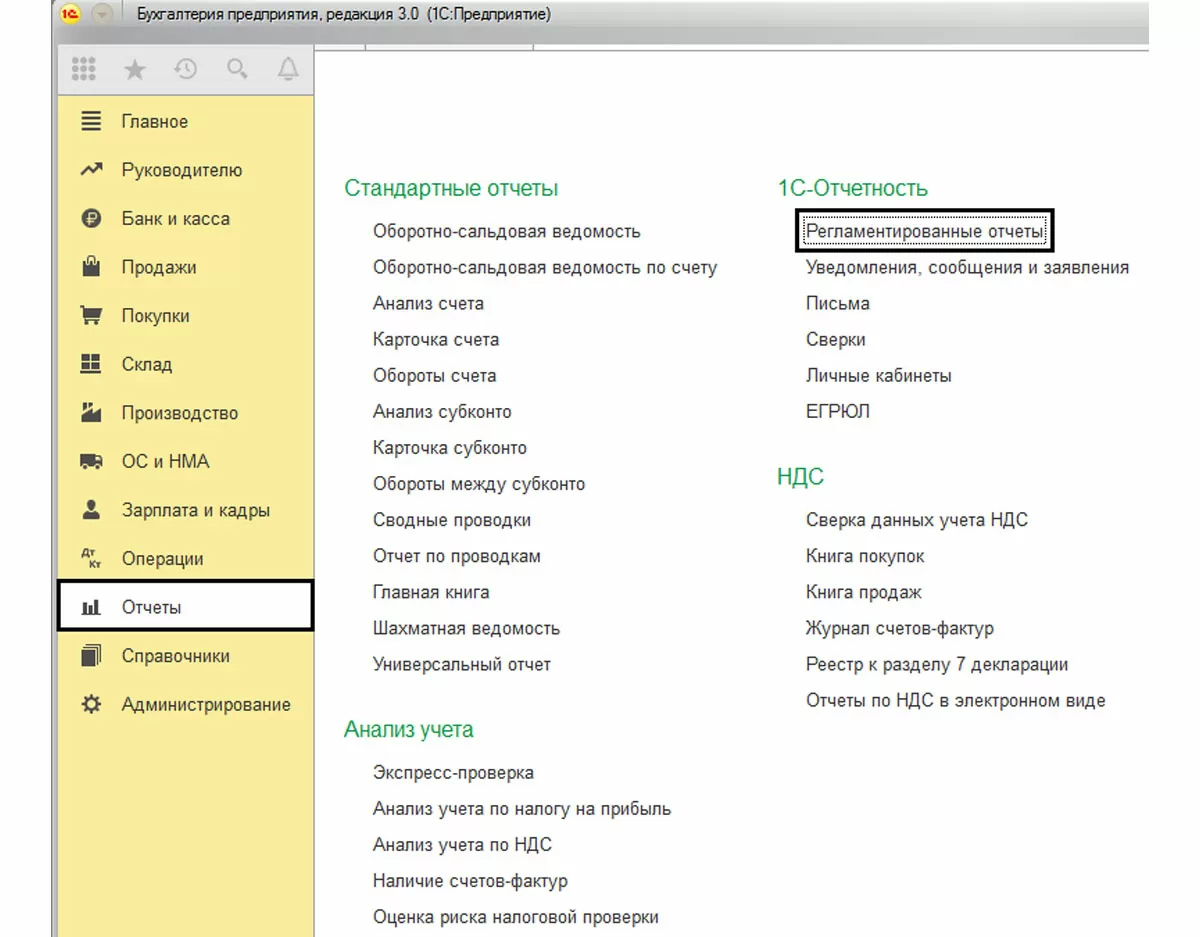Open the Шахматная ведомость report
Viewport: 1200px width, 937px height.
(x=467, y=629)
